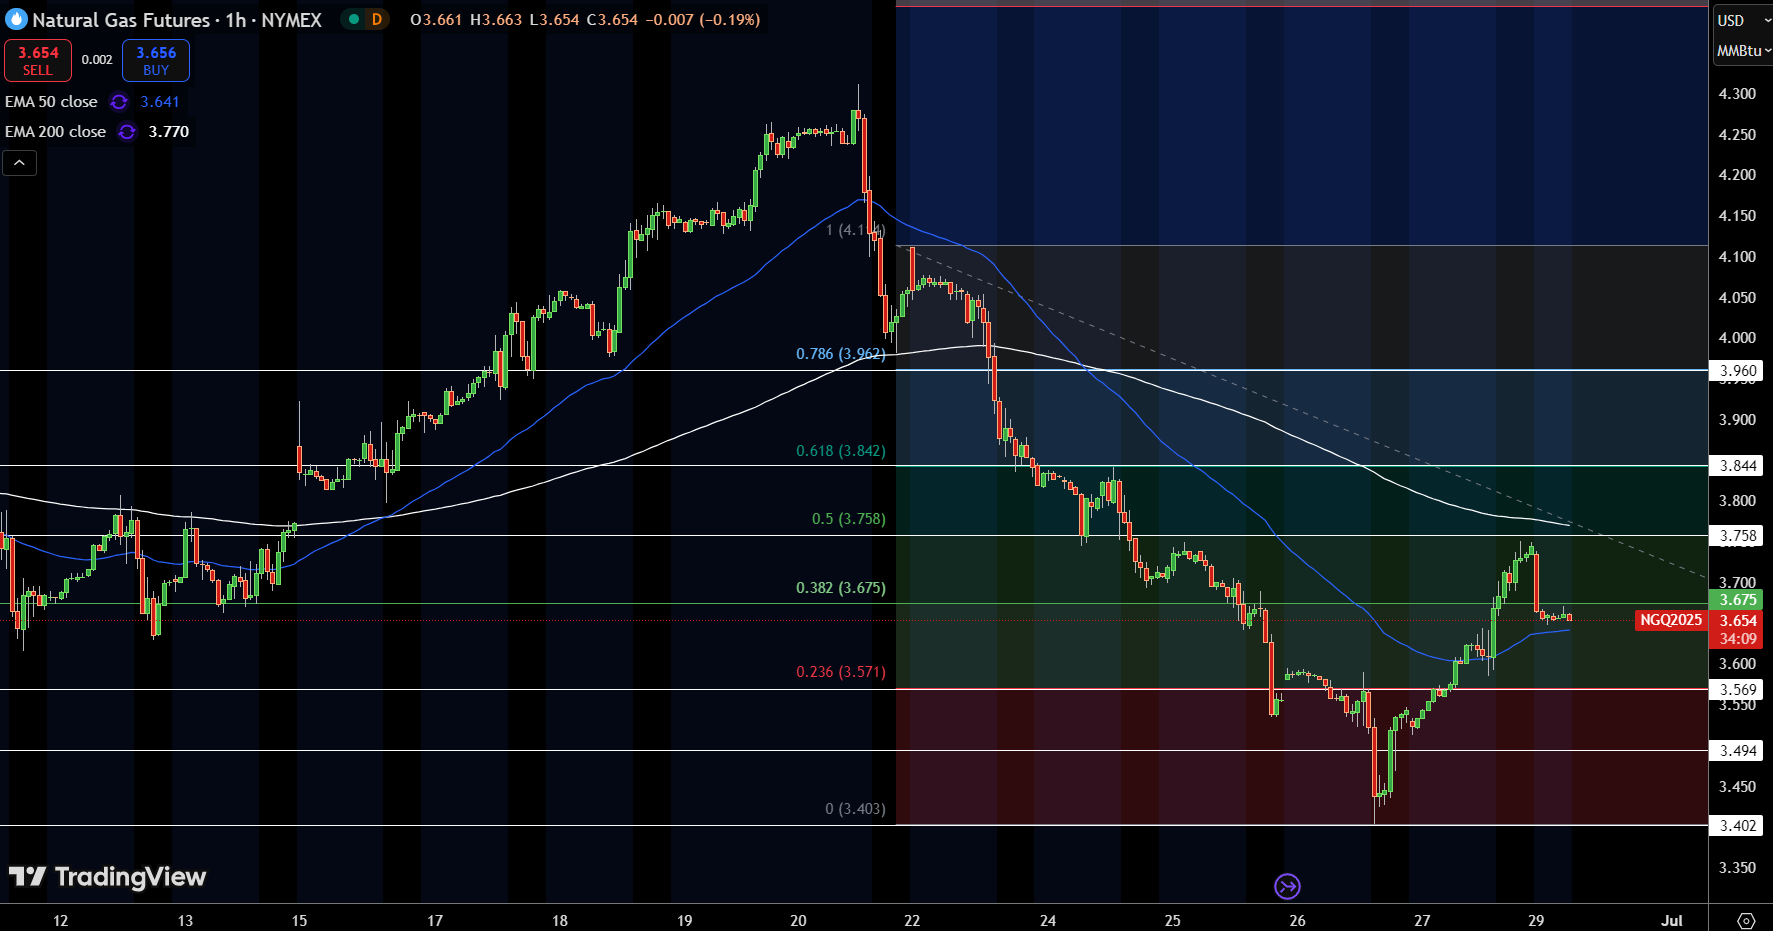The image size is (1773, 931).
Task: Click the EMA 200 refresh icon
Action: tap(127, 132)
